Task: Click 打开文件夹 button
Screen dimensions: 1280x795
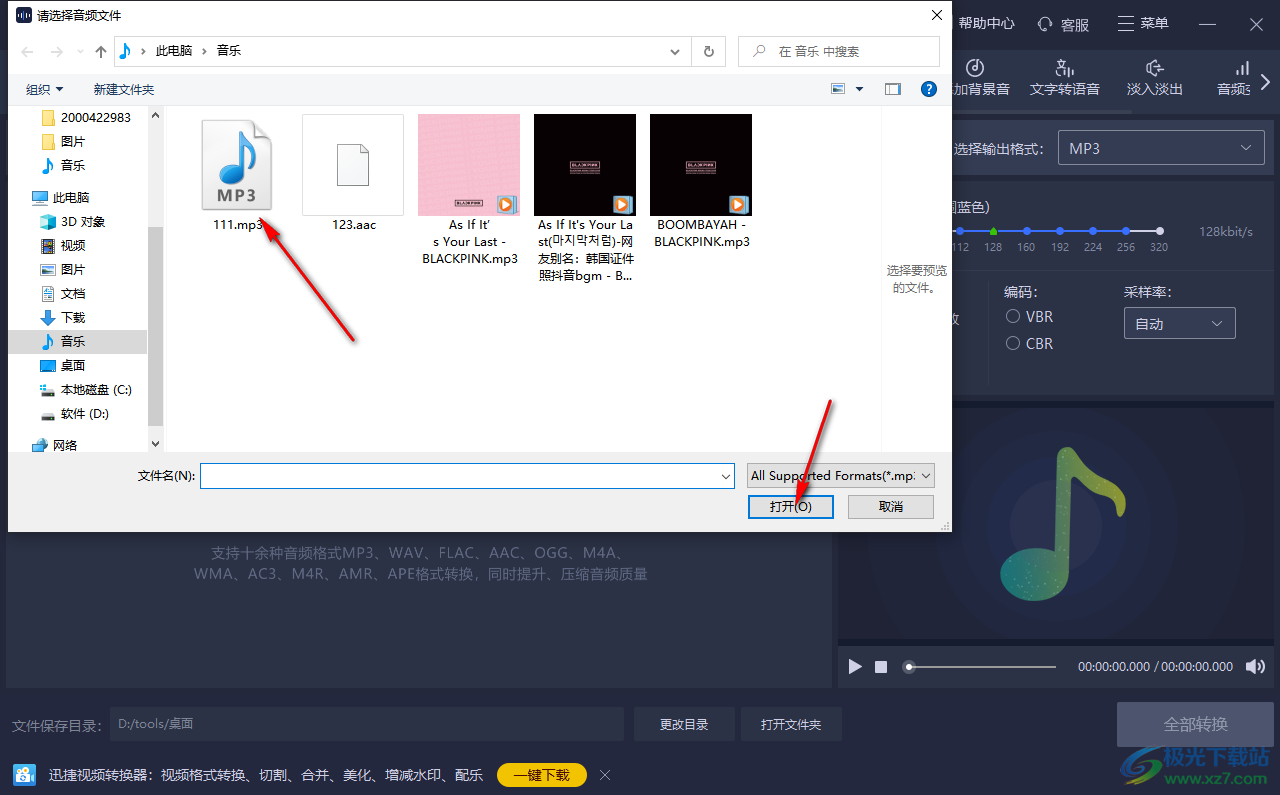Action: pos(791,724)
